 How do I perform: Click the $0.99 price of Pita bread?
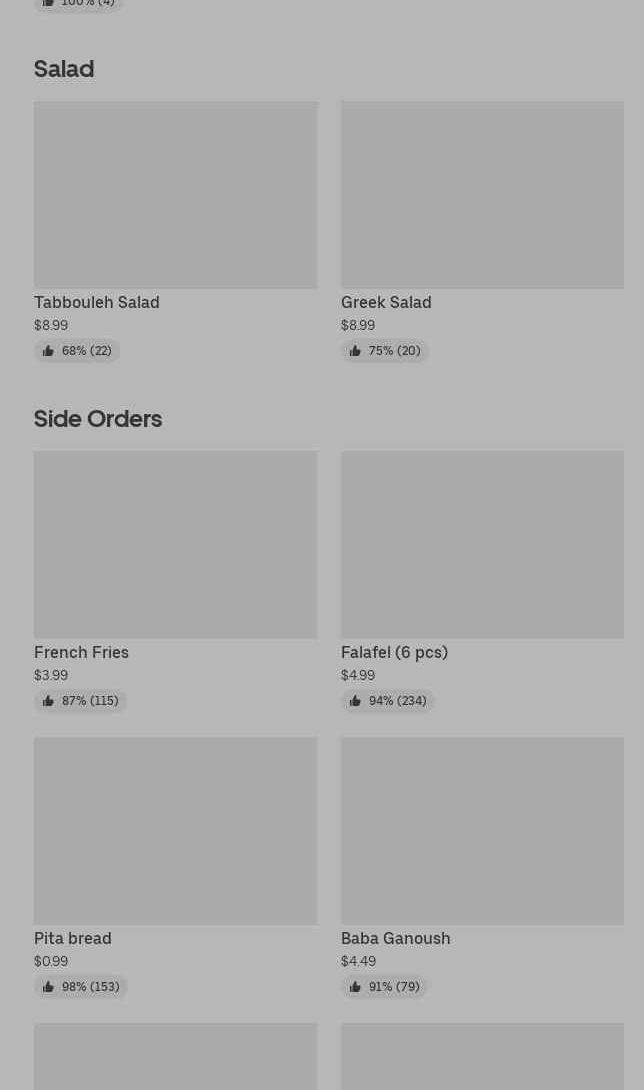(x=51, y=961)
